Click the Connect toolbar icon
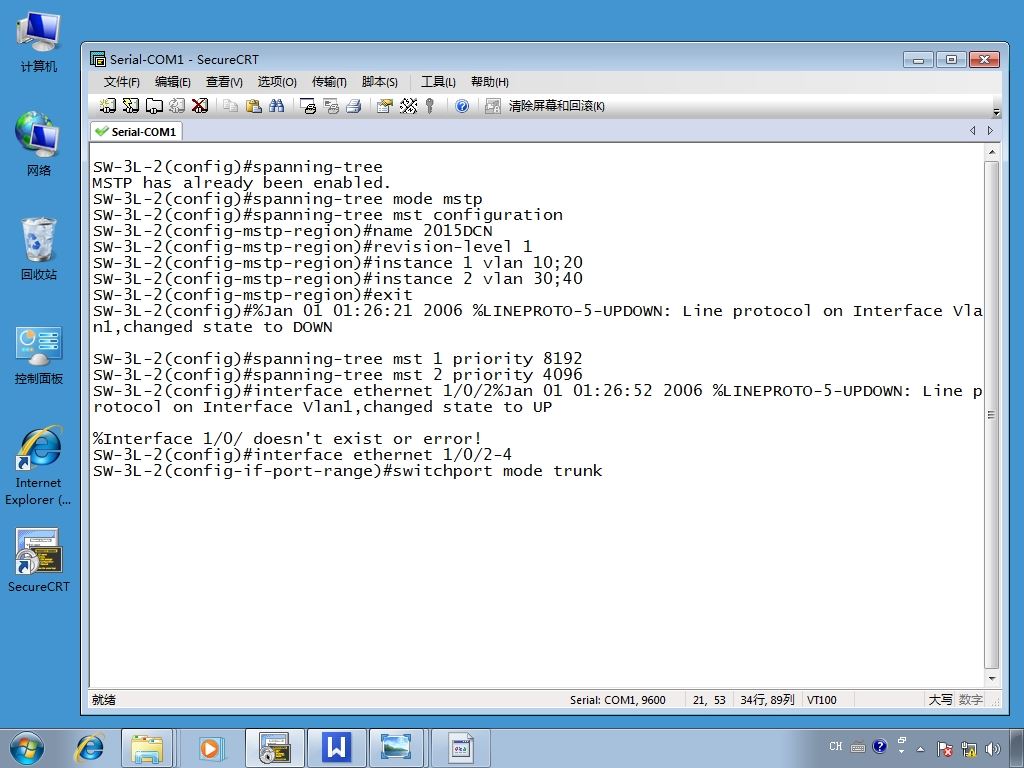 pos(108,106)
